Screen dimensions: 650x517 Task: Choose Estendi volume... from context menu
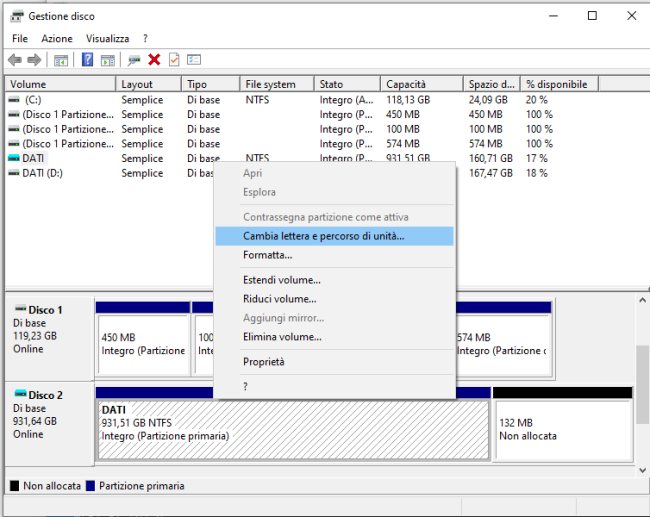pos(334,280)
